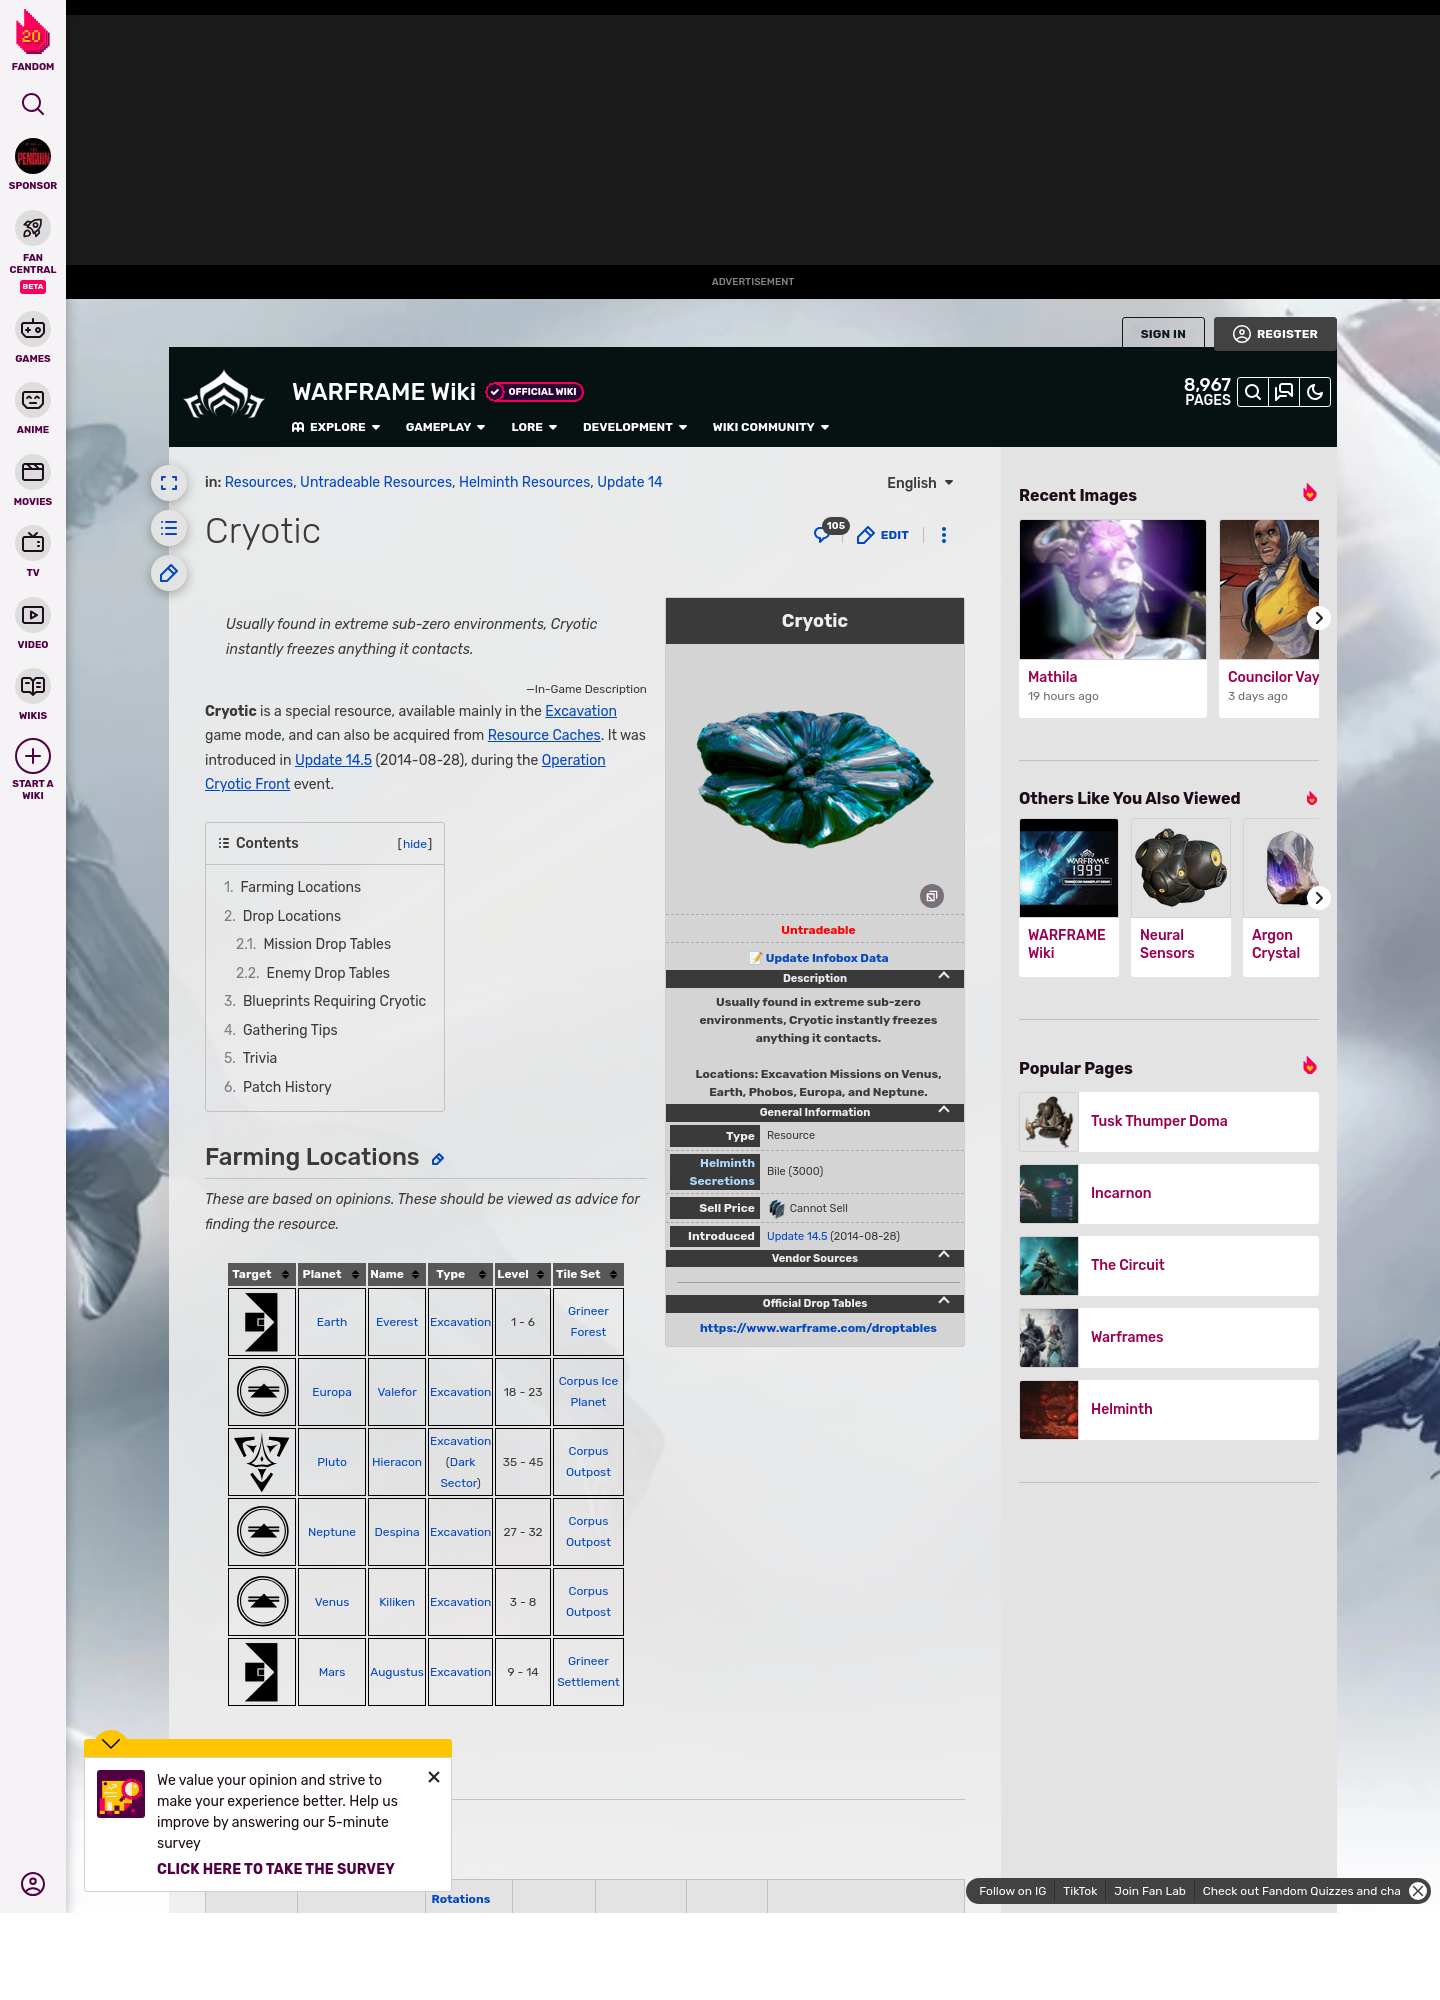Open Fan Central rocket icon
This screenshot has height=2000, width=1440.
pyautogui.click(x=32, y=228)
